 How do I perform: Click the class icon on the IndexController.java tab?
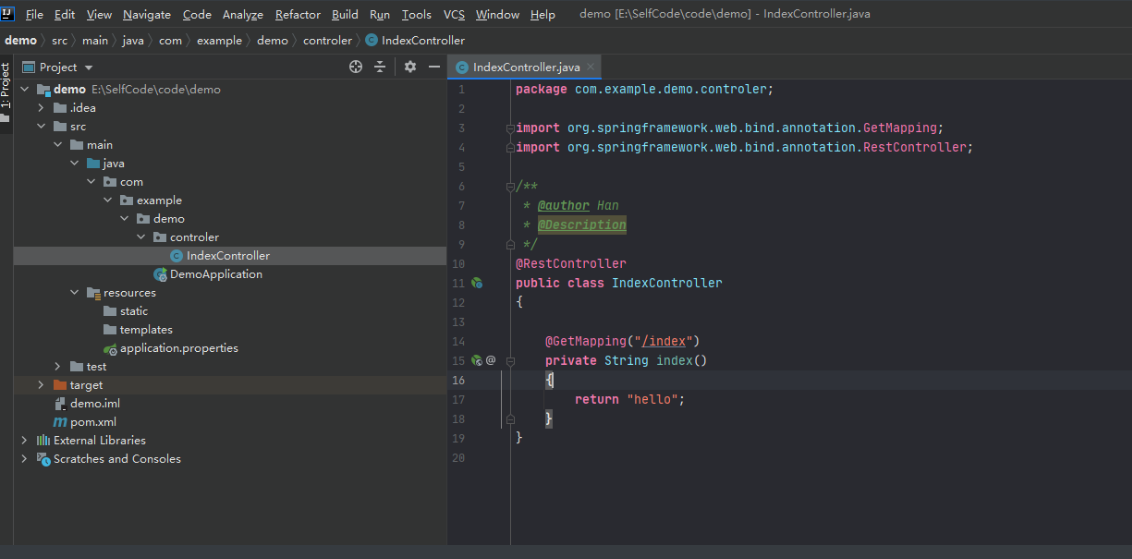pos(461,67)
